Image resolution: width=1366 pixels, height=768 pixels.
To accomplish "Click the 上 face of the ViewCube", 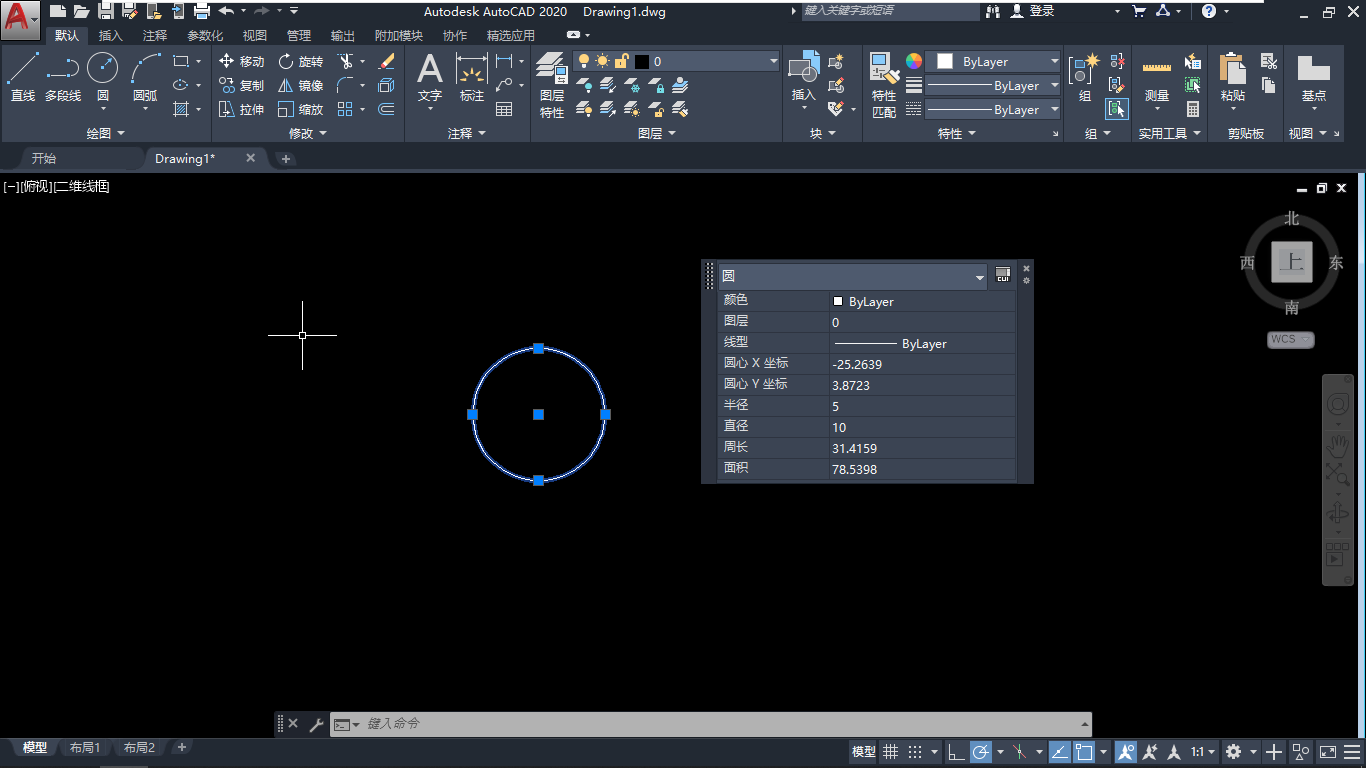I will coord(1292,262).
